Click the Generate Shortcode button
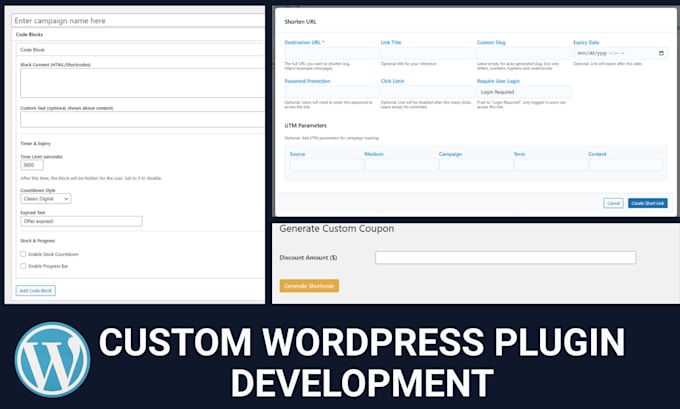This screenshot has width=680, height=409. [x=309, y=286]
